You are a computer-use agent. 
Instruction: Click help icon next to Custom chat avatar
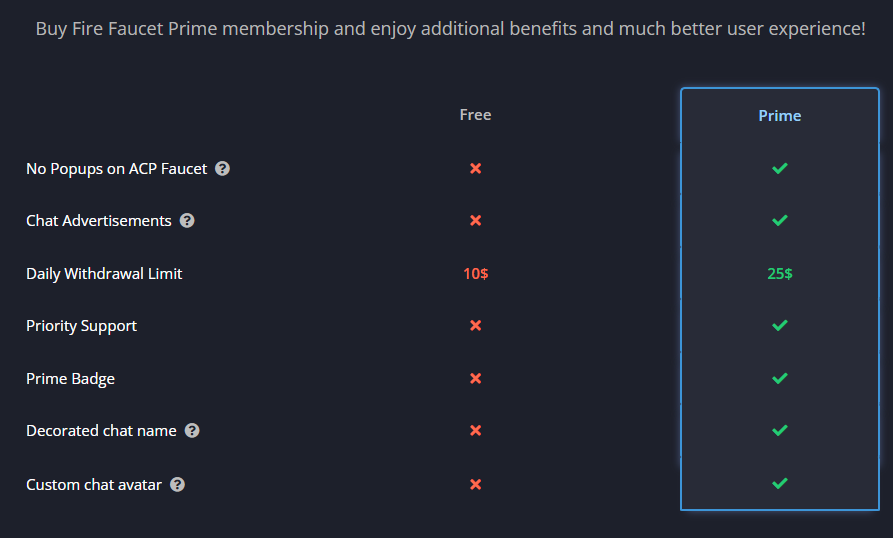177,484
